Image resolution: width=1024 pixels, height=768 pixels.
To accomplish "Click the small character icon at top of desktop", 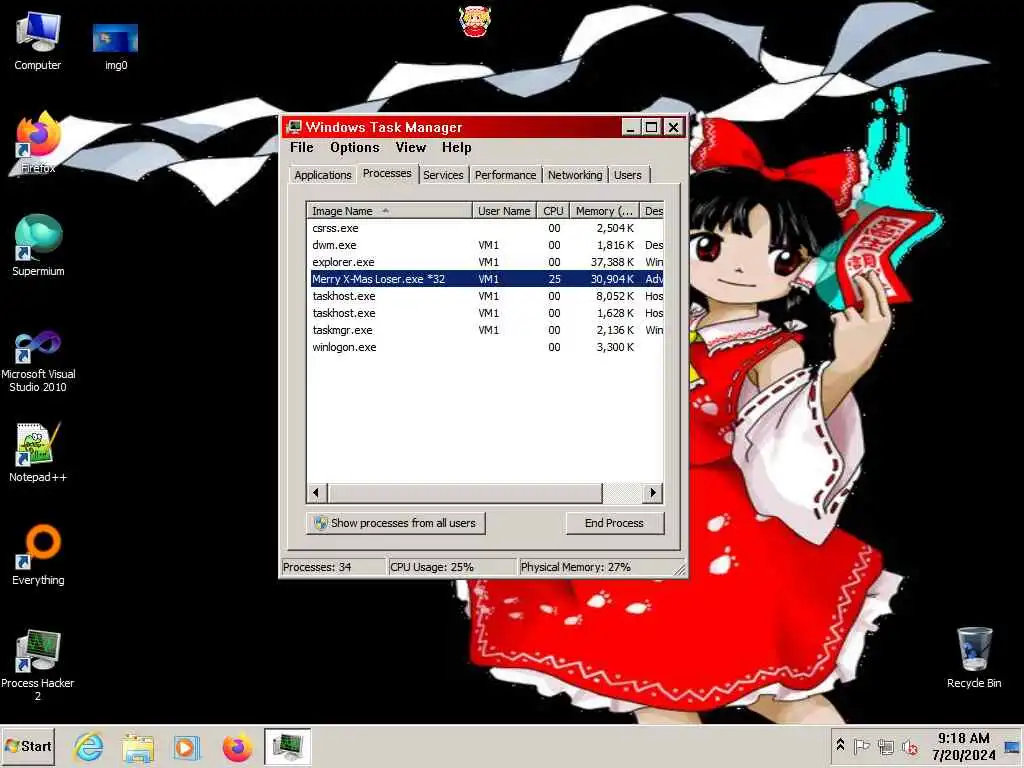I will tap(475, 21).
